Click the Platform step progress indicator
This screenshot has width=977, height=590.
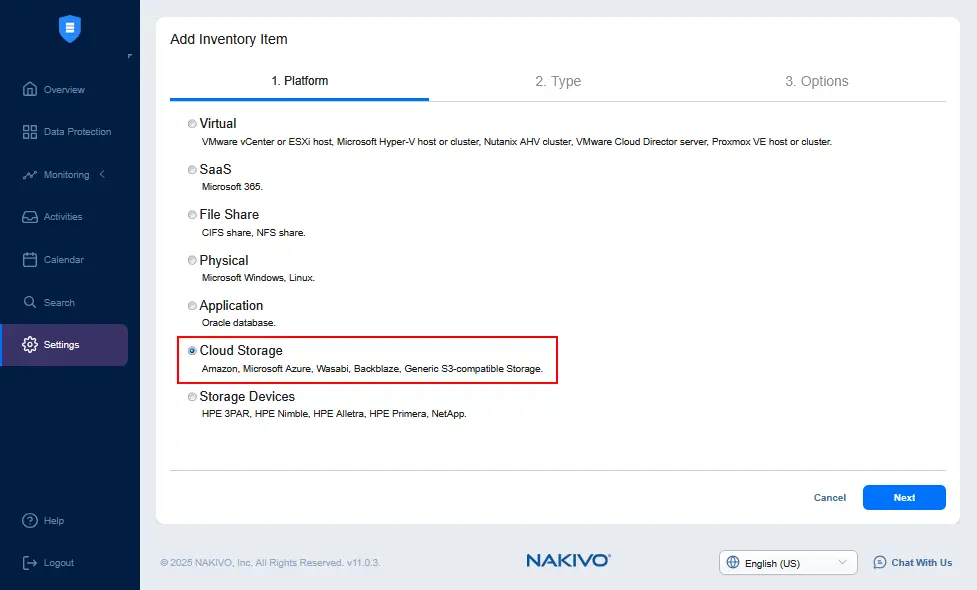(300, 81)
